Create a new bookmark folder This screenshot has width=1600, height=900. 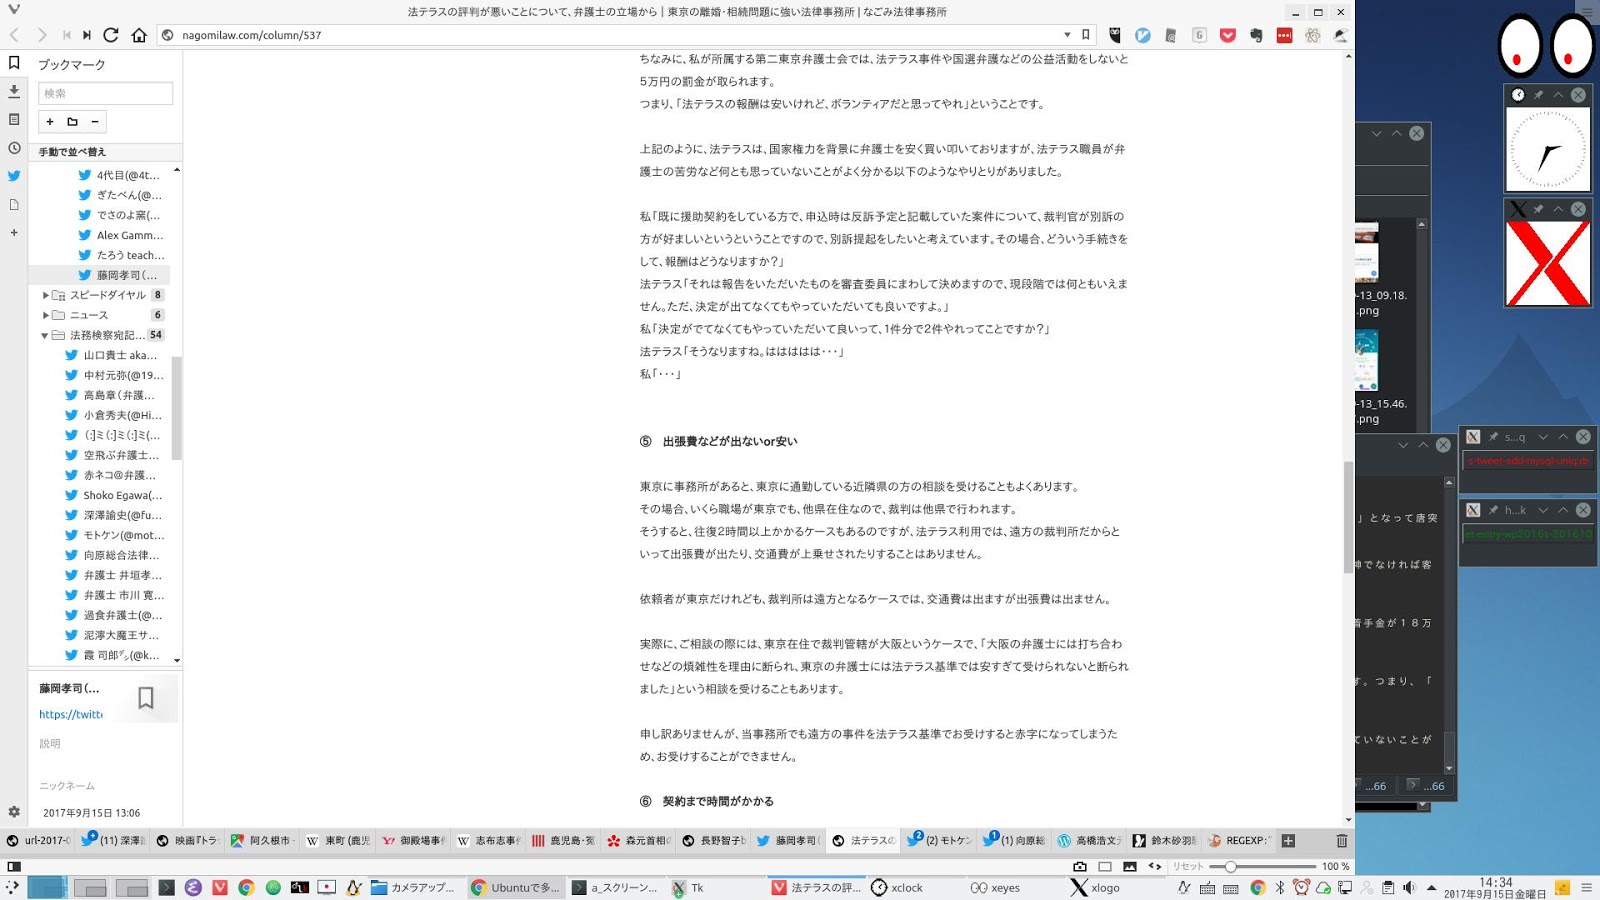[x=72, y=122]
